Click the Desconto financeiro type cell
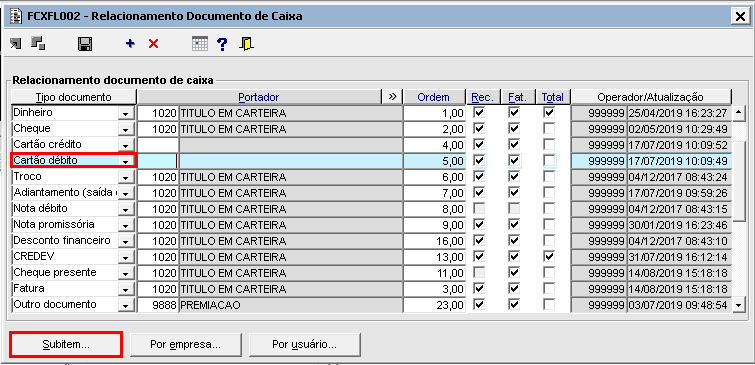 [65, 240]
